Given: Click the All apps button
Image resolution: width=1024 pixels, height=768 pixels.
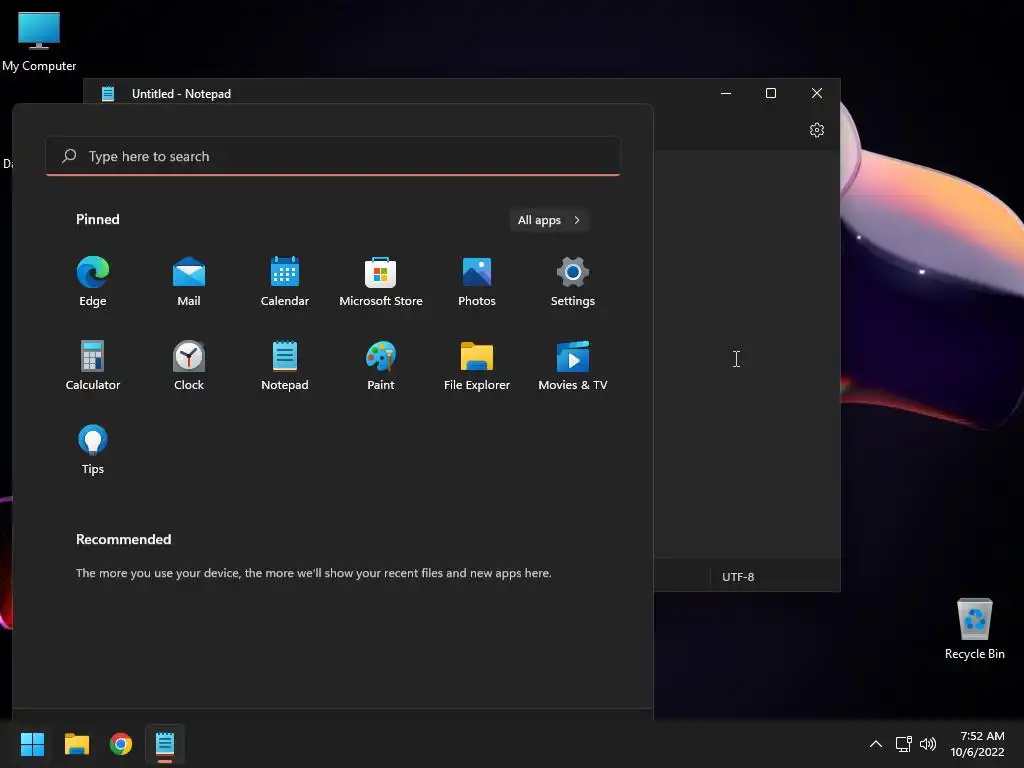Looking at the screenshot, I should click(x=549, y=220).
